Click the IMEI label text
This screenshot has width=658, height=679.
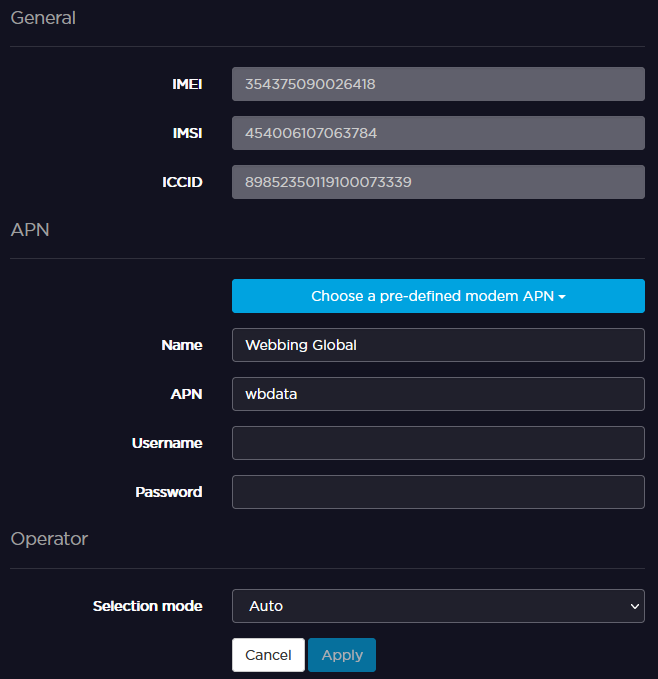coord(187,84)
